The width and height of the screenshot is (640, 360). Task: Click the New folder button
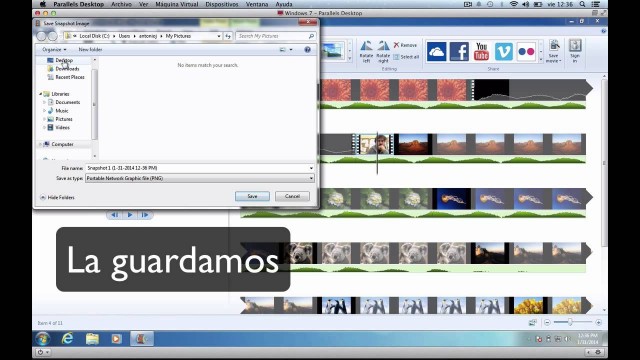tap(90, 49)
